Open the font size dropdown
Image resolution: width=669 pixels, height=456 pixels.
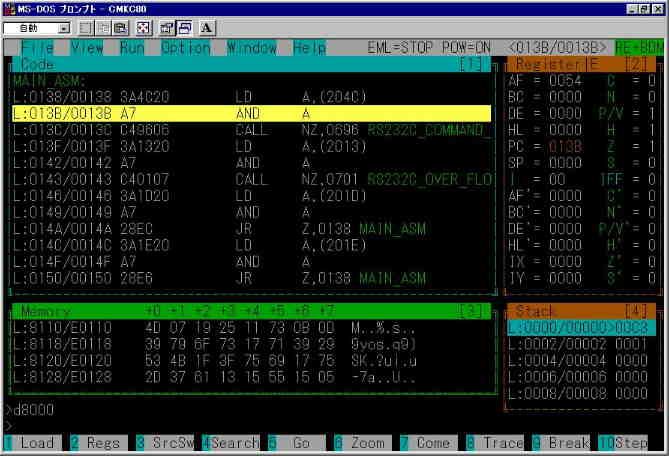(64, 28)
